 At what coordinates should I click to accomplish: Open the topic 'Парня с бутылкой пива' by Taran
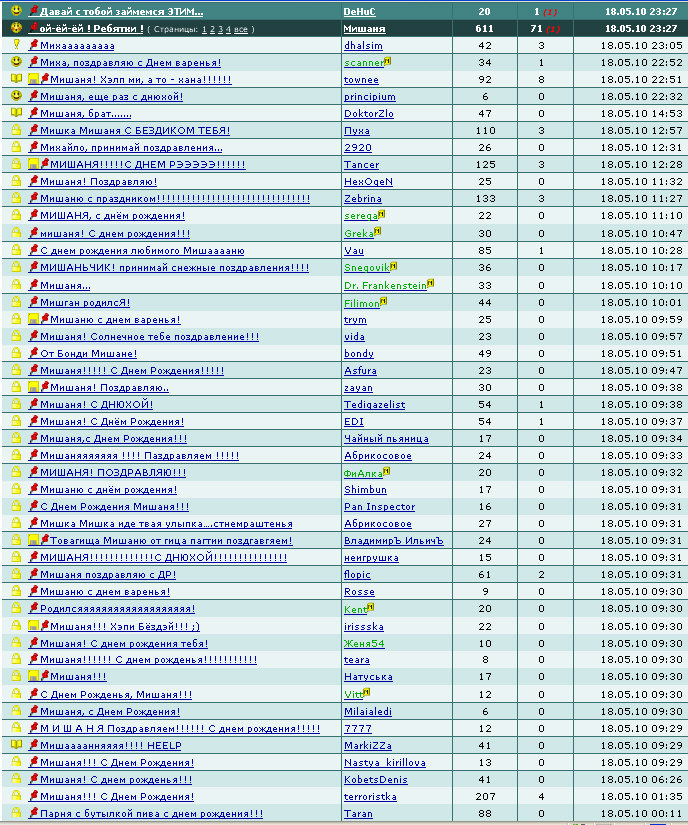coord(151,813)
